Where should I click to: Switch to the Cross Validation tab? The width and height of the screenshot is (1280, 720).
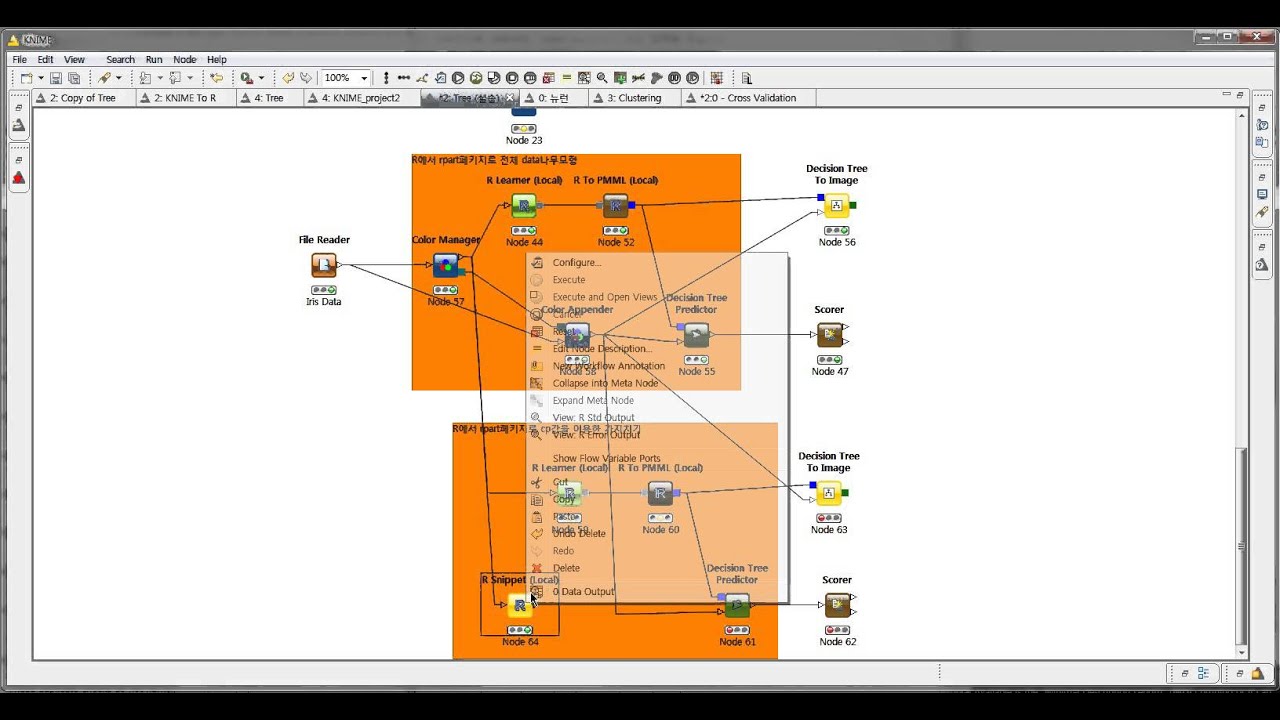[x=748, y=98]
